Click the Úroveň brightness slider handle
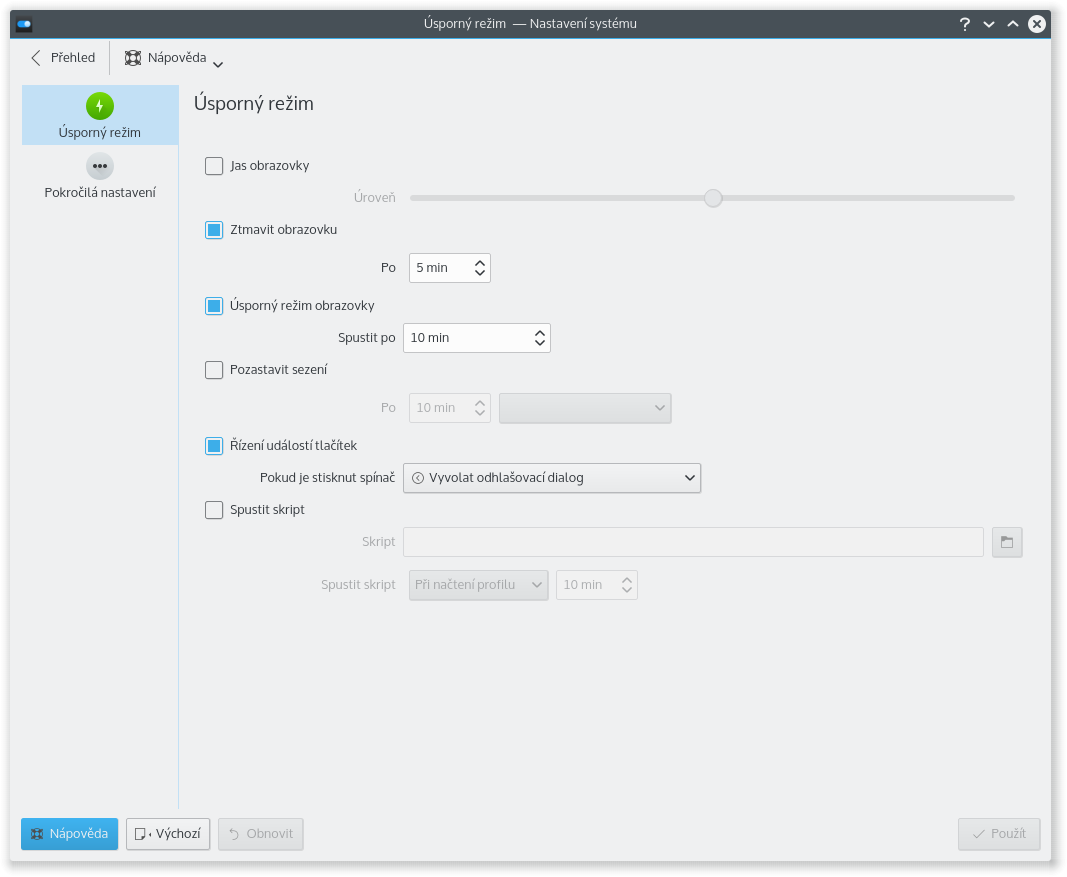 tap(713, 198)
